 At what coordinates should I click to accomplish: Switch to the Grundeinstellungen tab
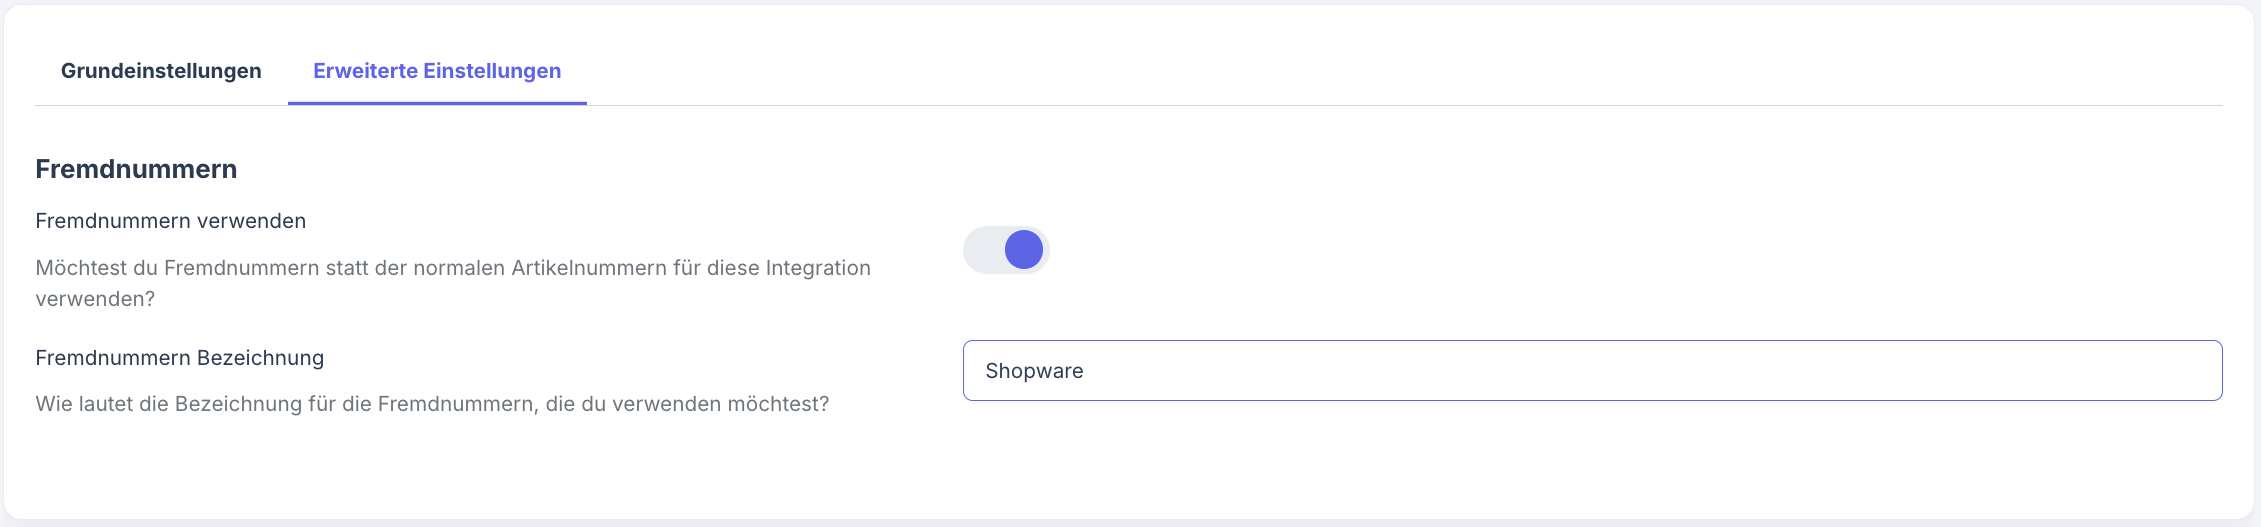pyautogui.click(x=161, y=71)
